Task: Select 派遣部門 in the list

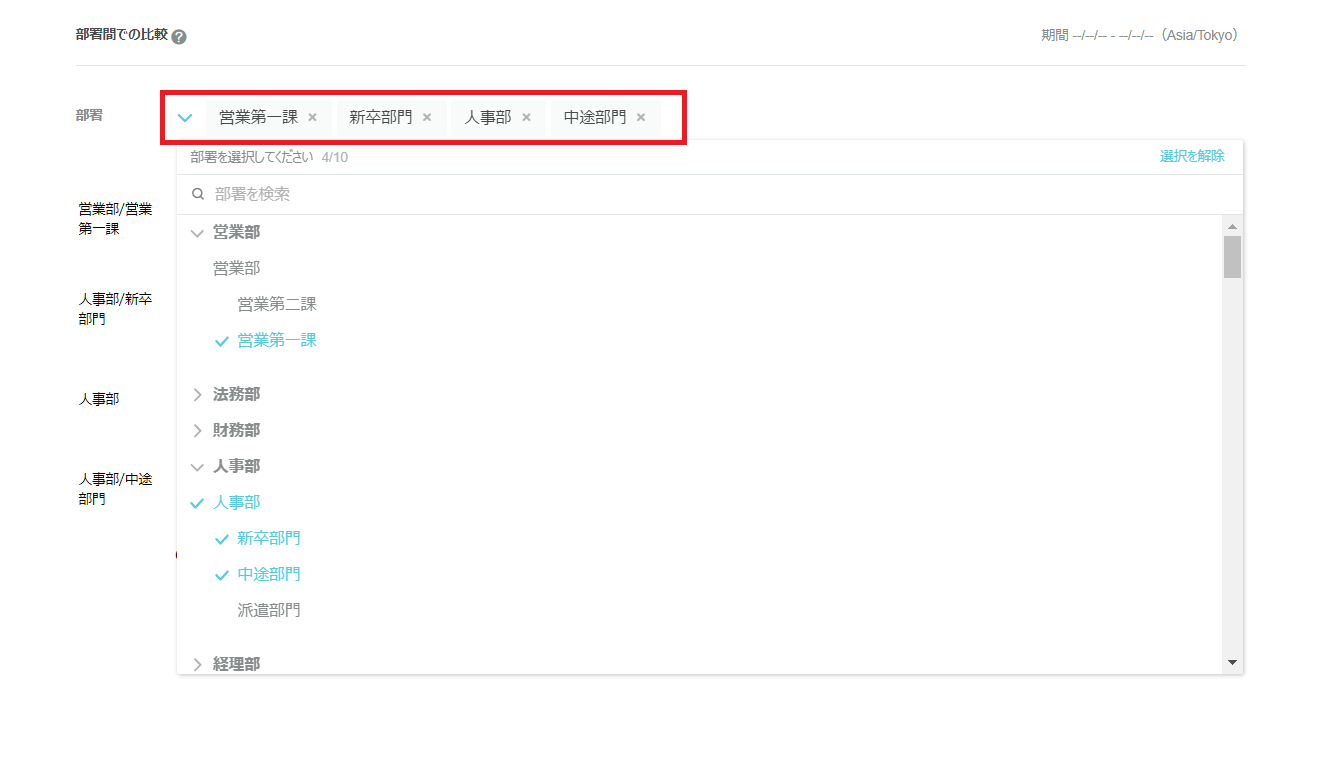Action: tap(269, 610)
